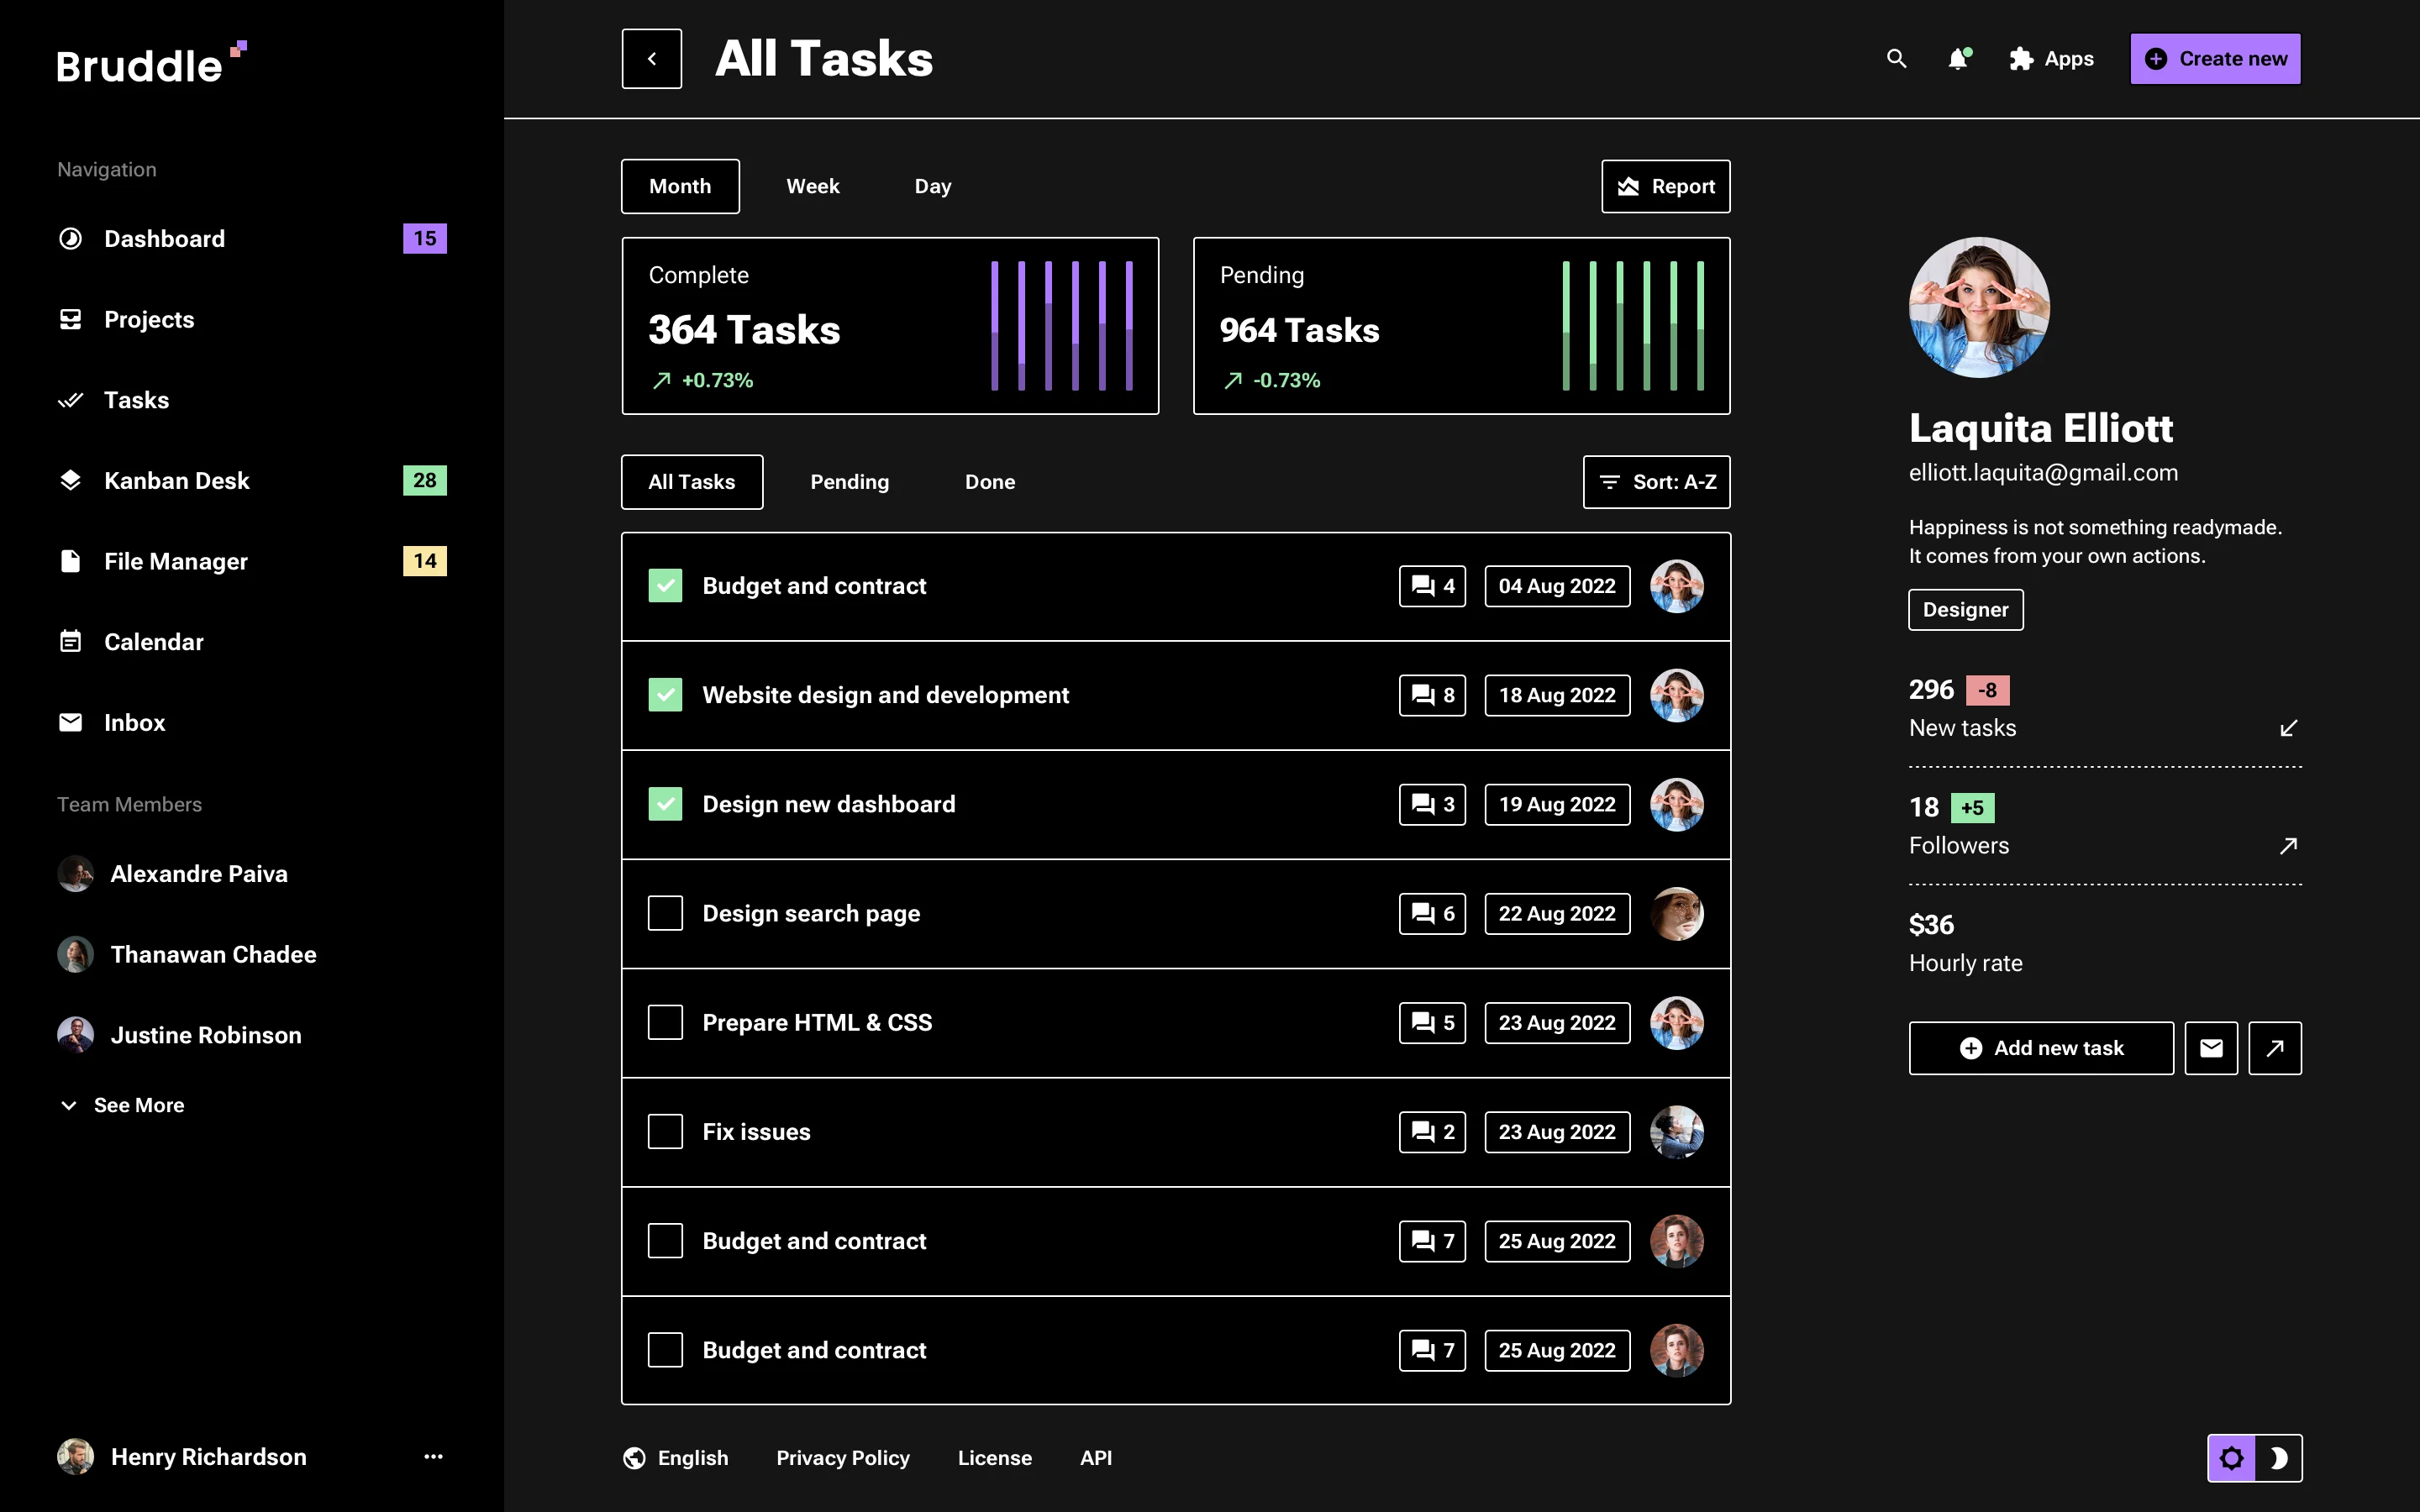
Task: Switch to the Week view tab
Action: (812, 186)
